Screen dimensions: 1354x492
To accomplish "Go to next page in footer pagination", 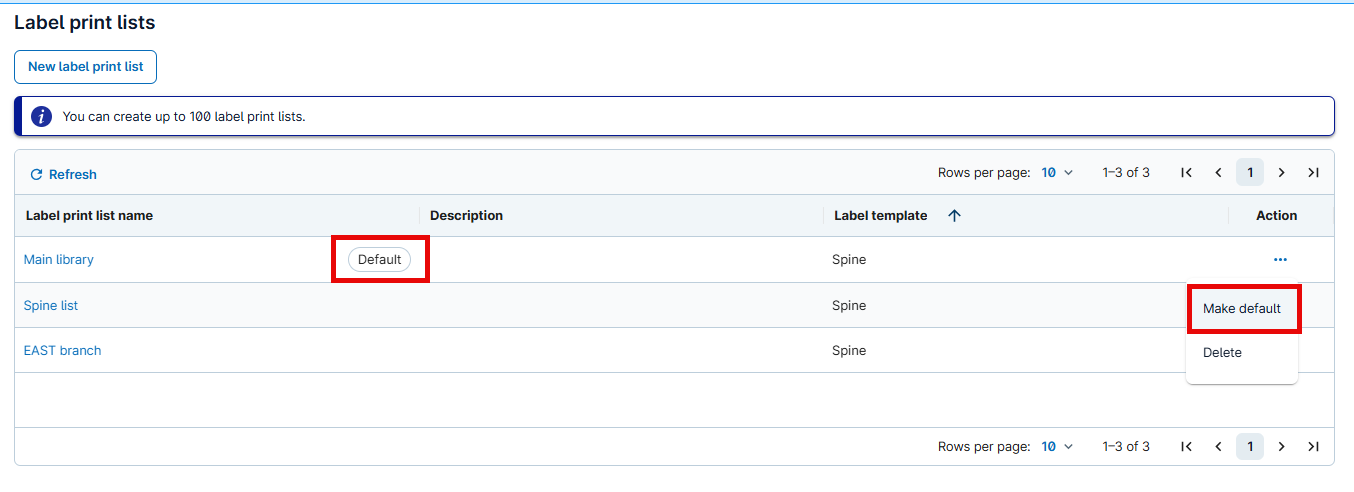I will [x=1281, y=447].
